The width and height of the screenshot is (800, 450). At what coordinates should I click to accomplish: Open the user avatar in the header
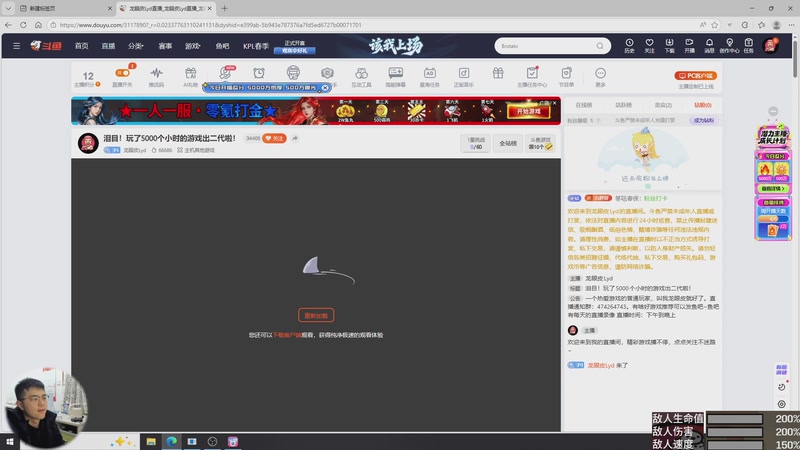pyautogui.click(x=770, y=46)
